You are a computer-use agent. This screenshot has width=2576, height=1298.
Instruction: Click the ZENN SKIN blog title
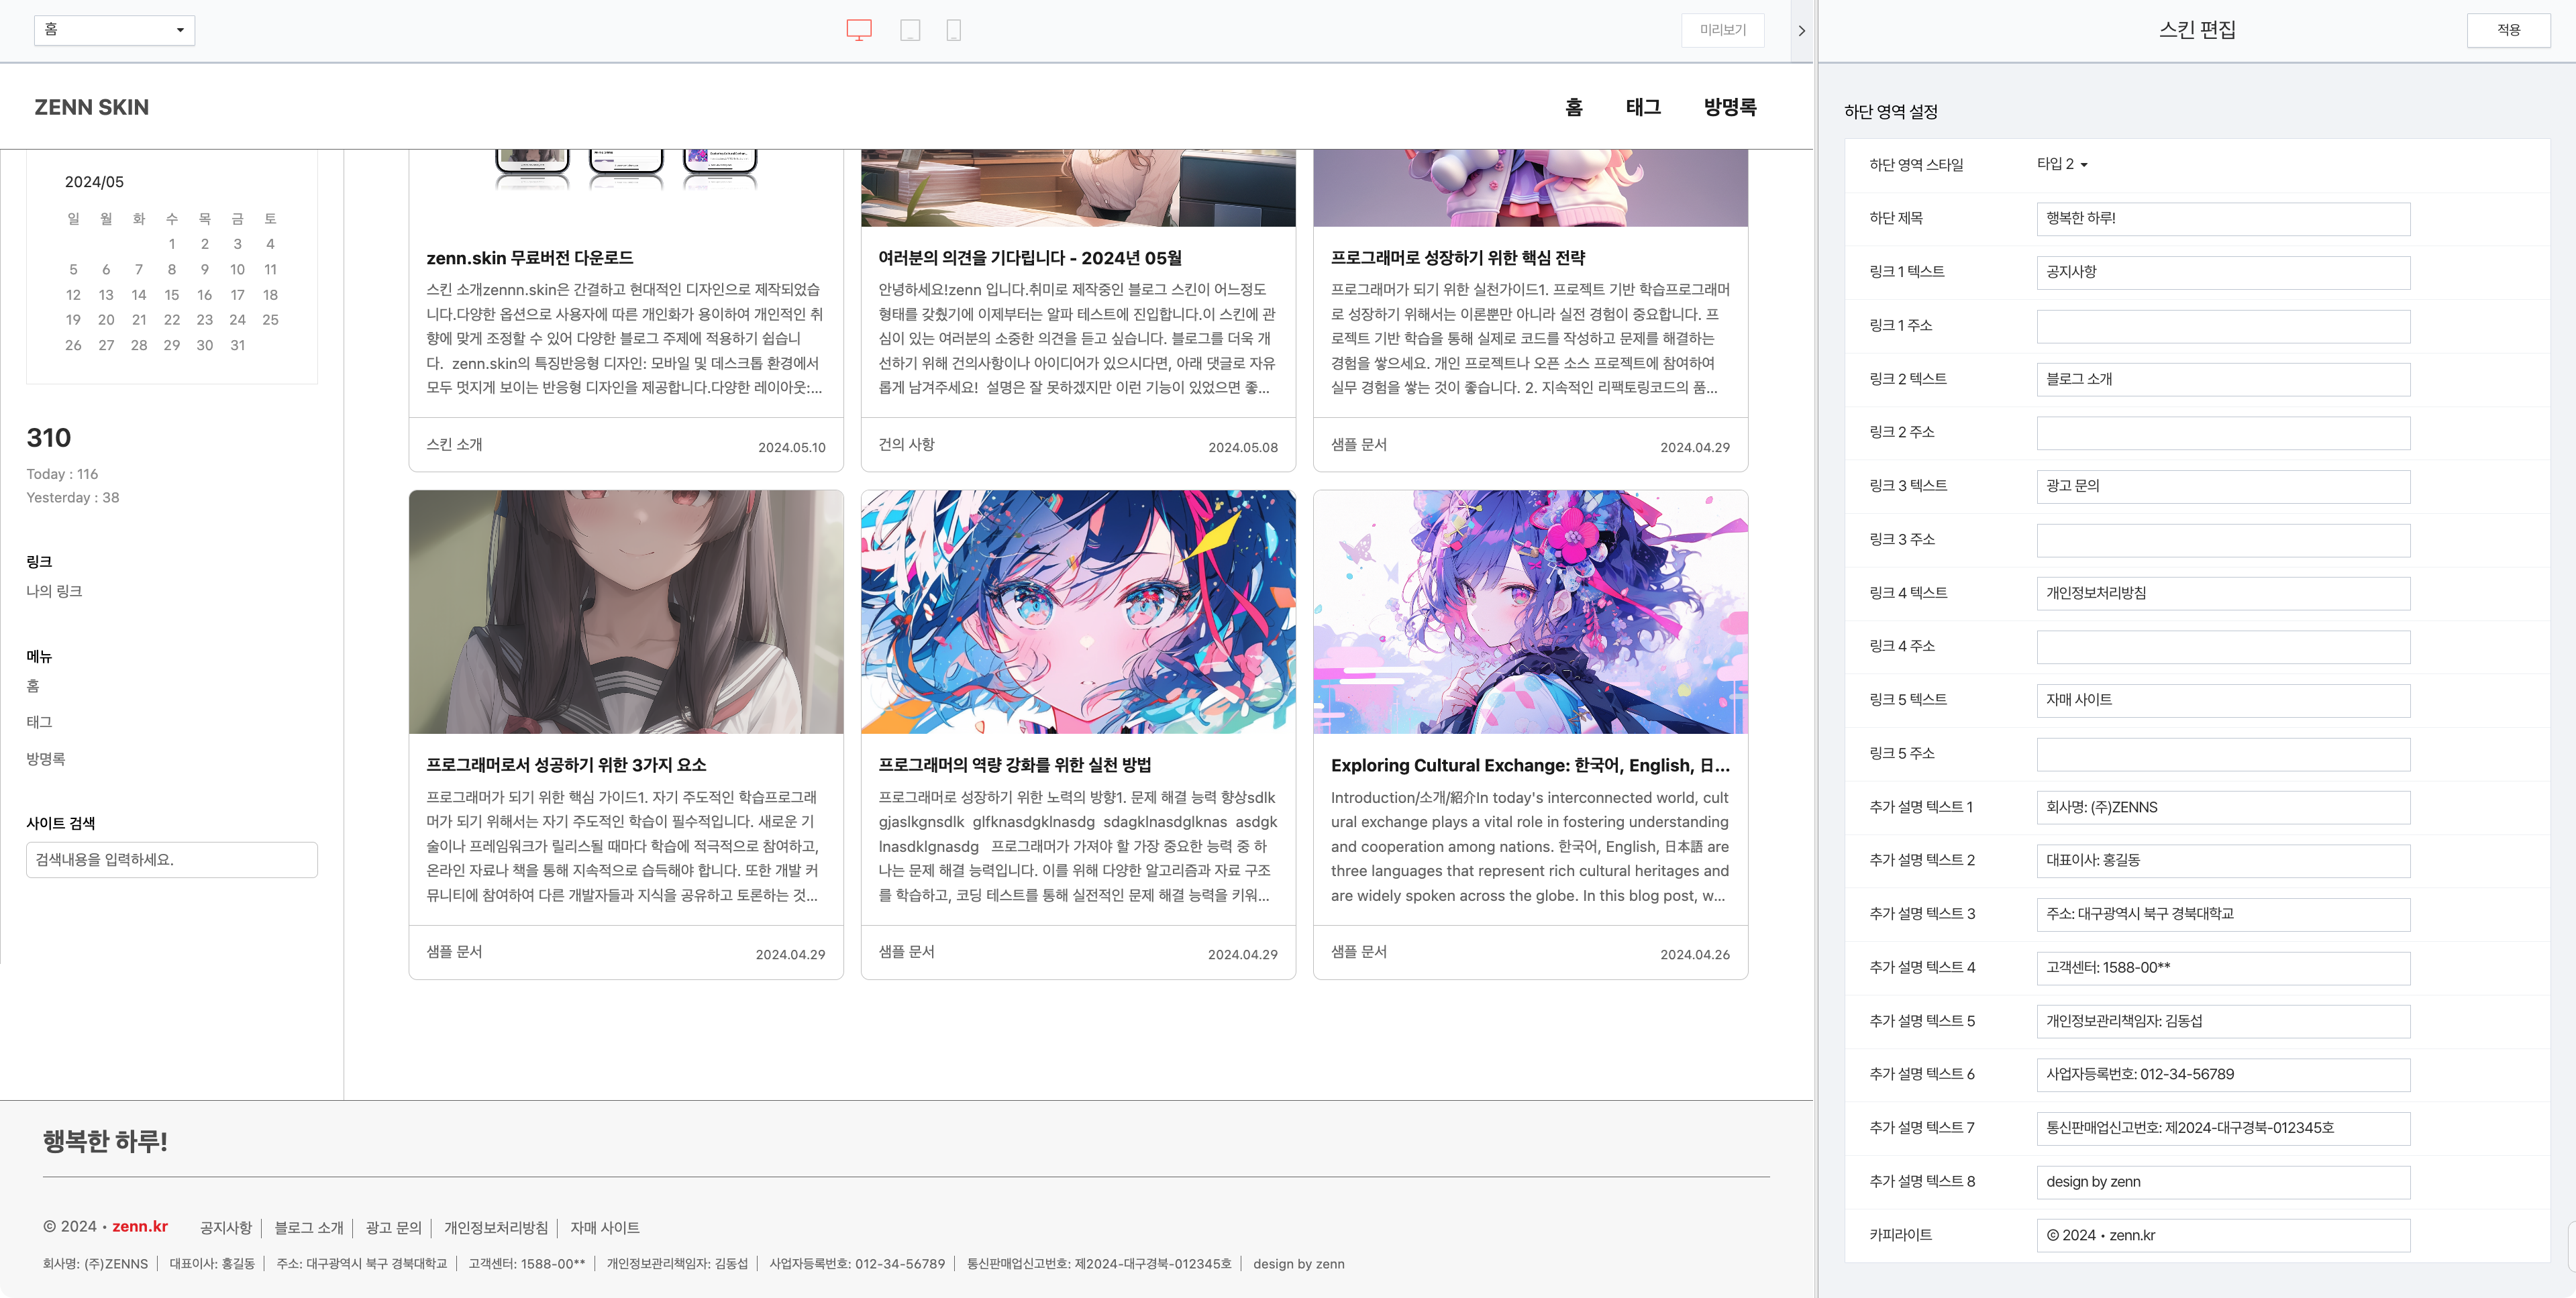click(92, 107)
